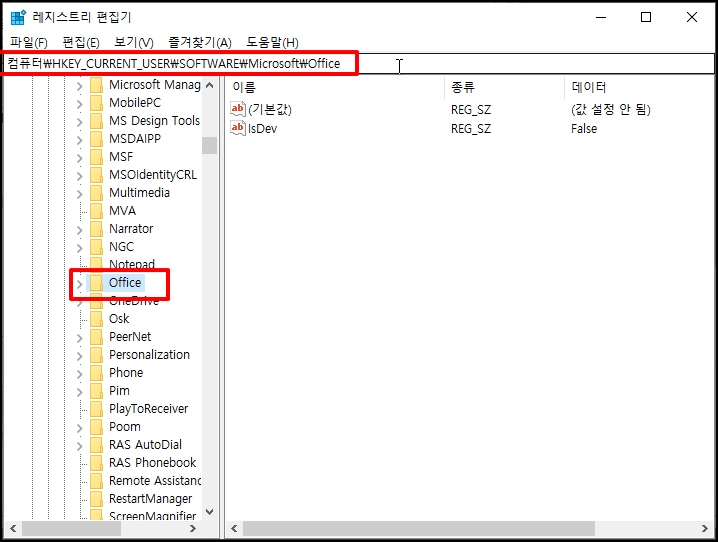Screen dimensions: 718x542
Task: Click the tree pane scroll down arrow
Action: click(x=210, y=512)
